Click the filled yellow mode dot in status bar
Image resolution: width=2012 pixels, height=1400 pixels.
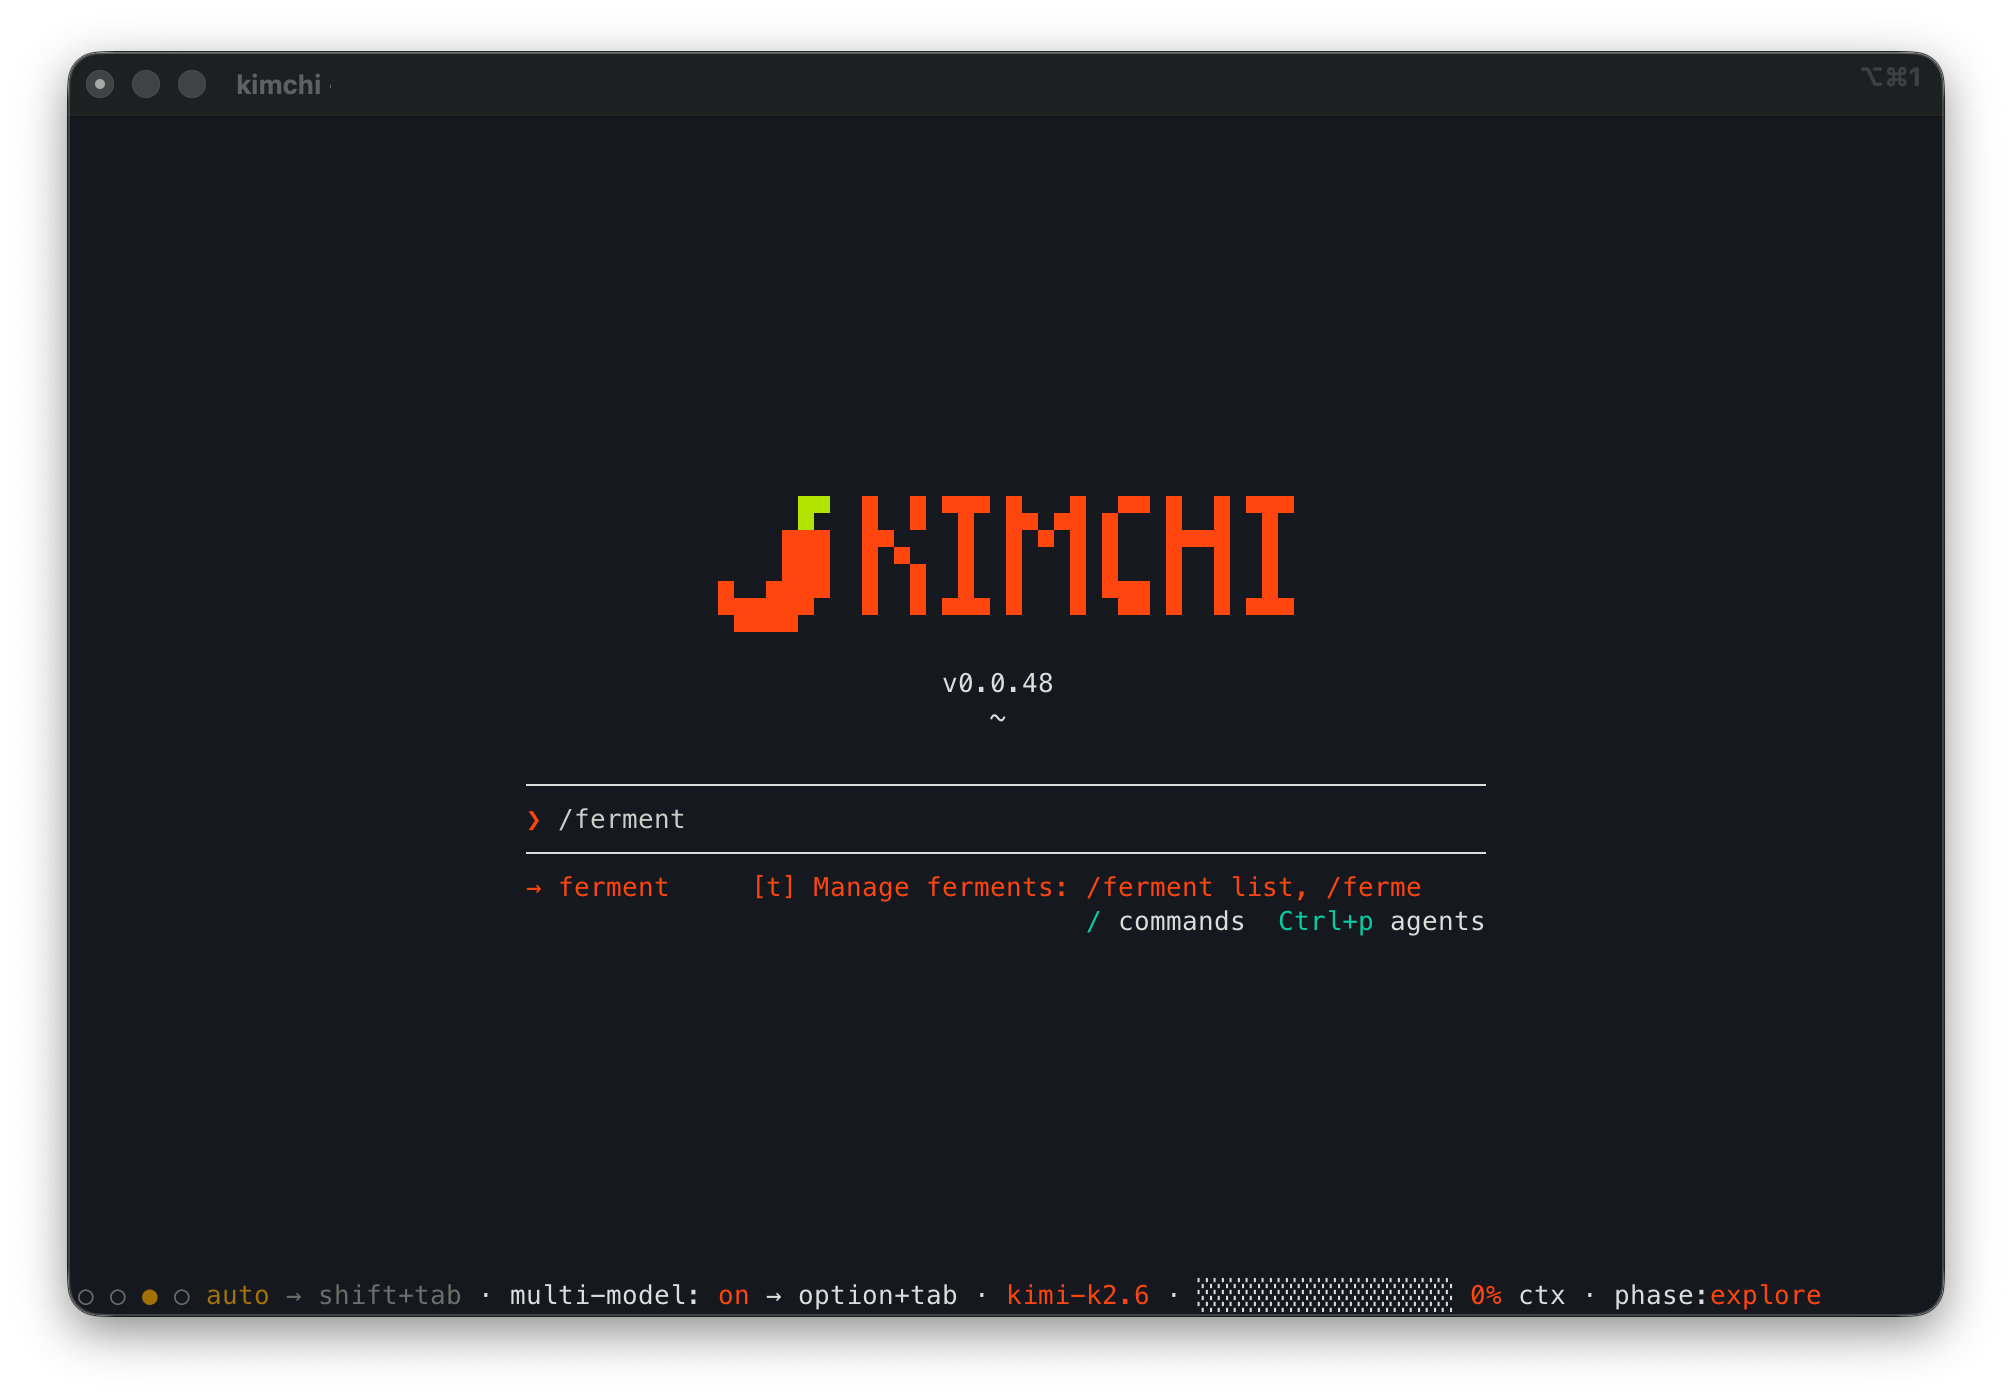click(150, 1297)
